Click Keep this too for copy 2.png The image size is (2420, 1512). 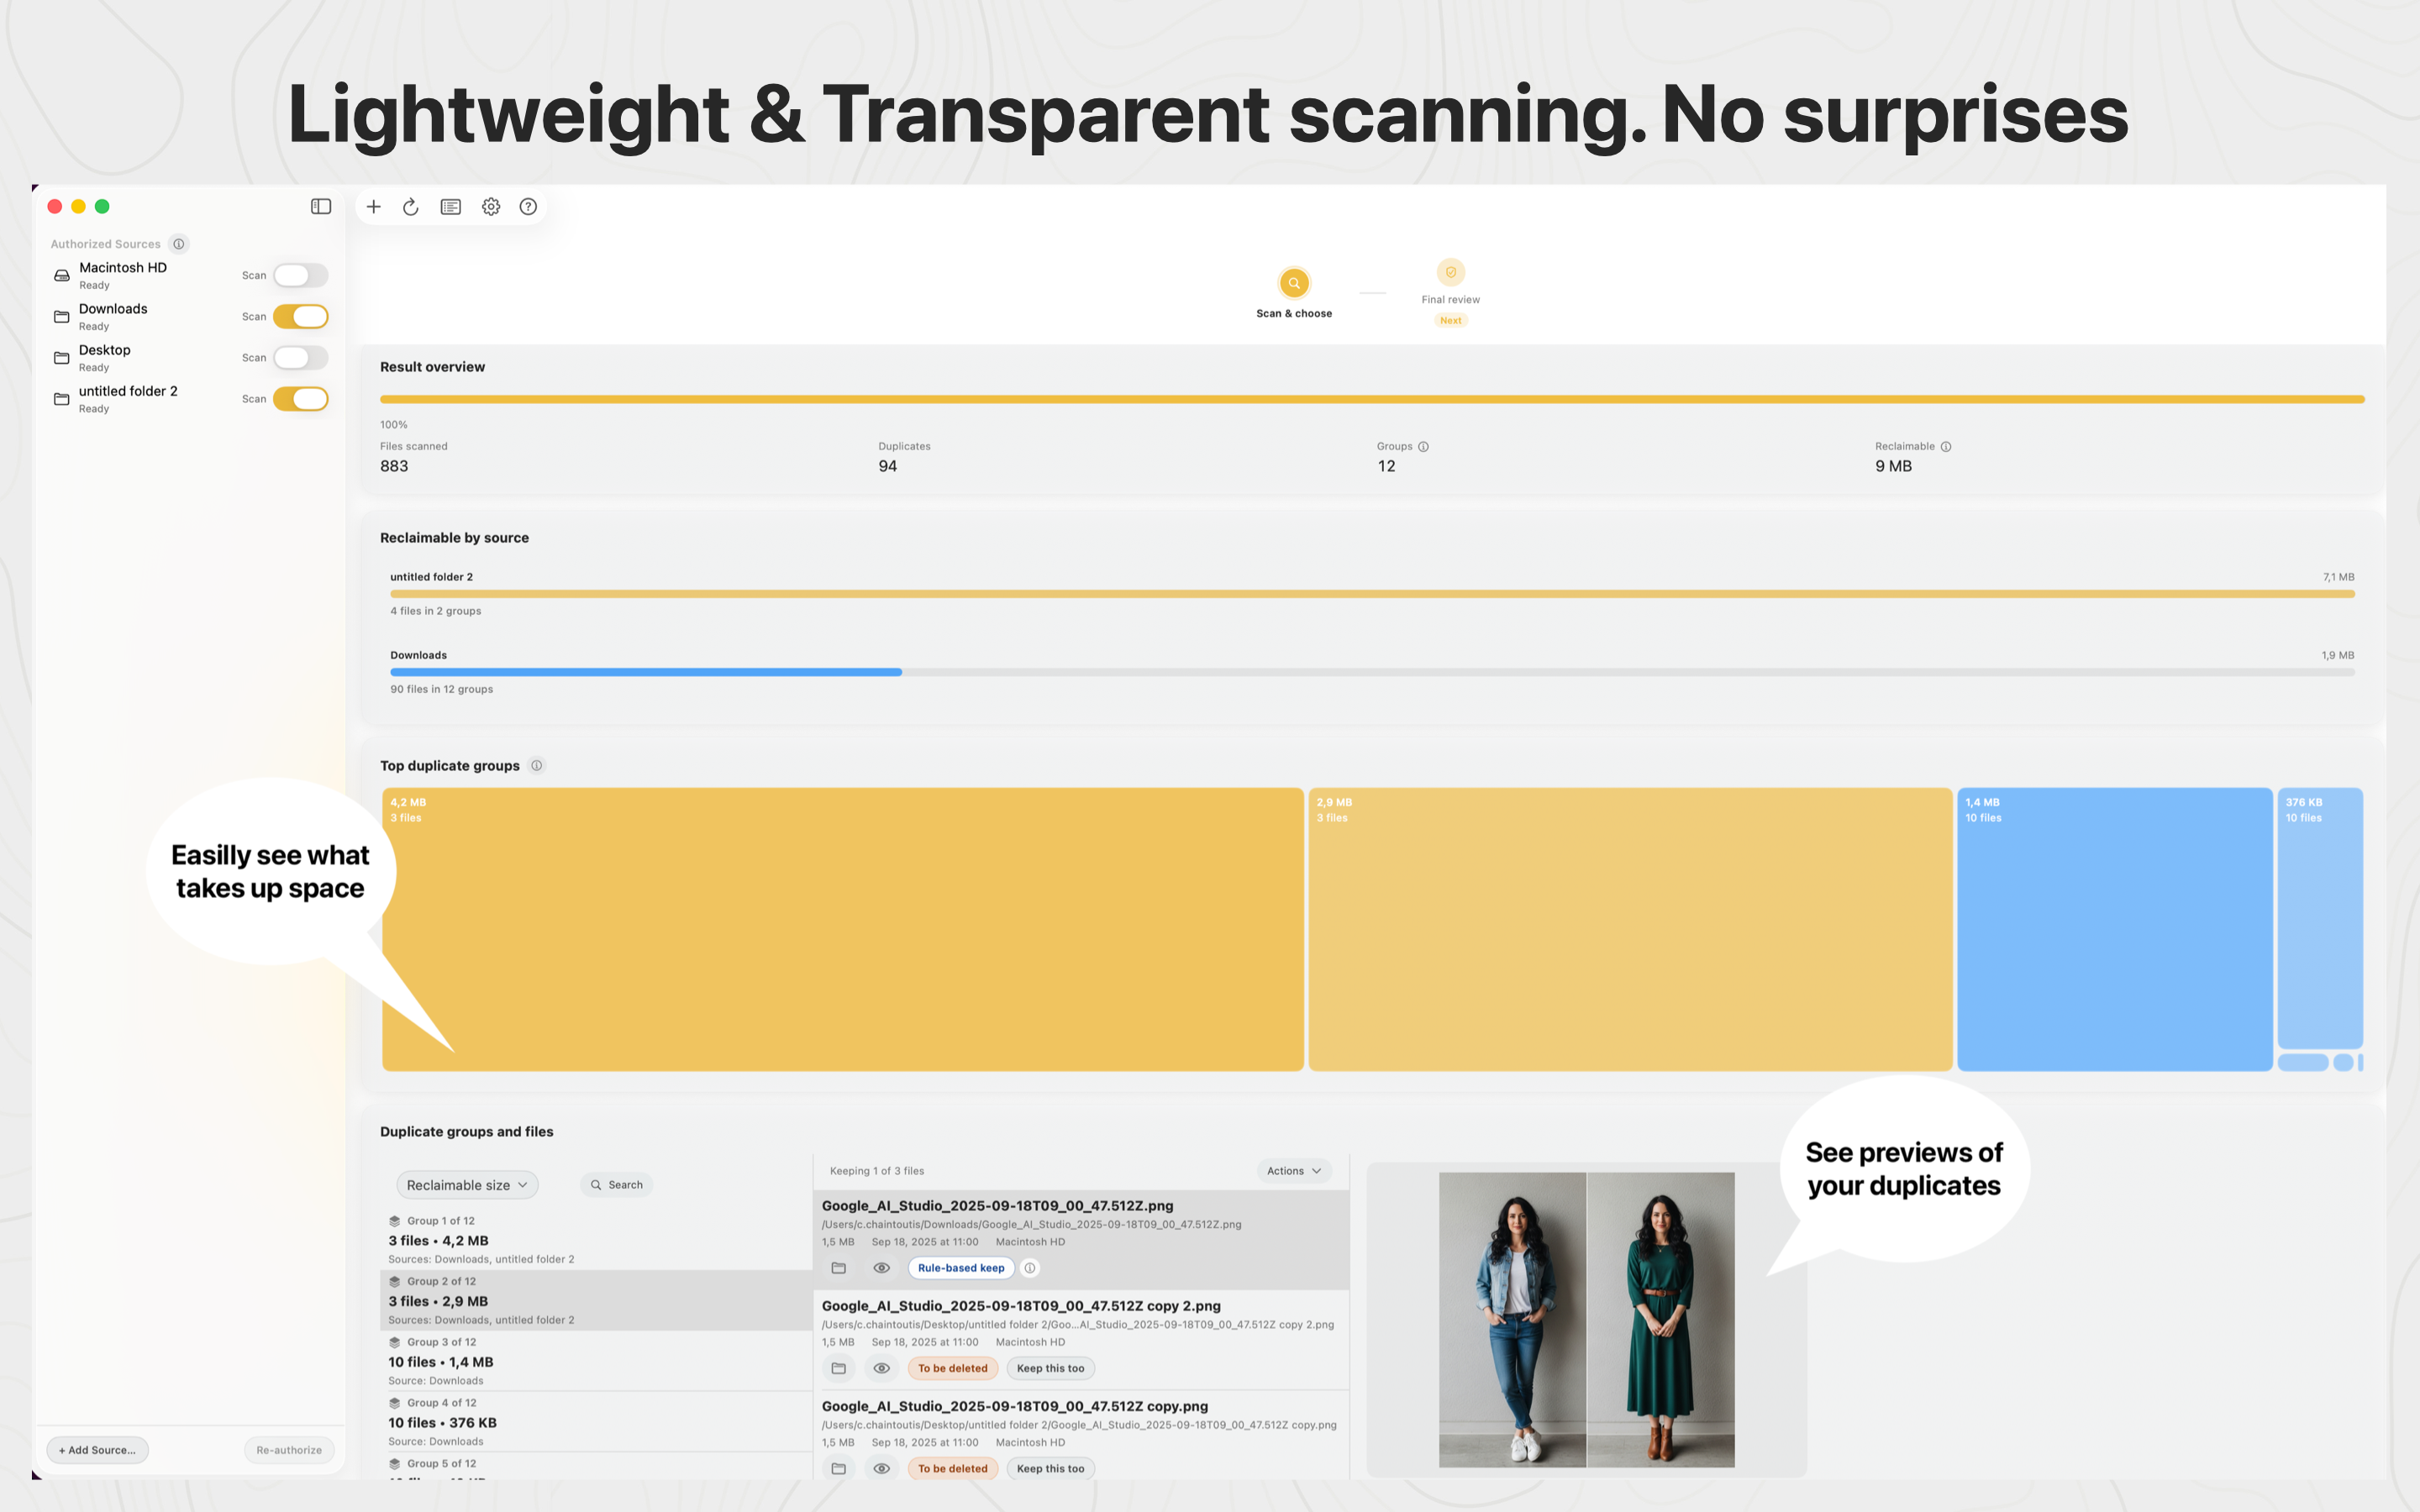(x=1050, y=1368)
